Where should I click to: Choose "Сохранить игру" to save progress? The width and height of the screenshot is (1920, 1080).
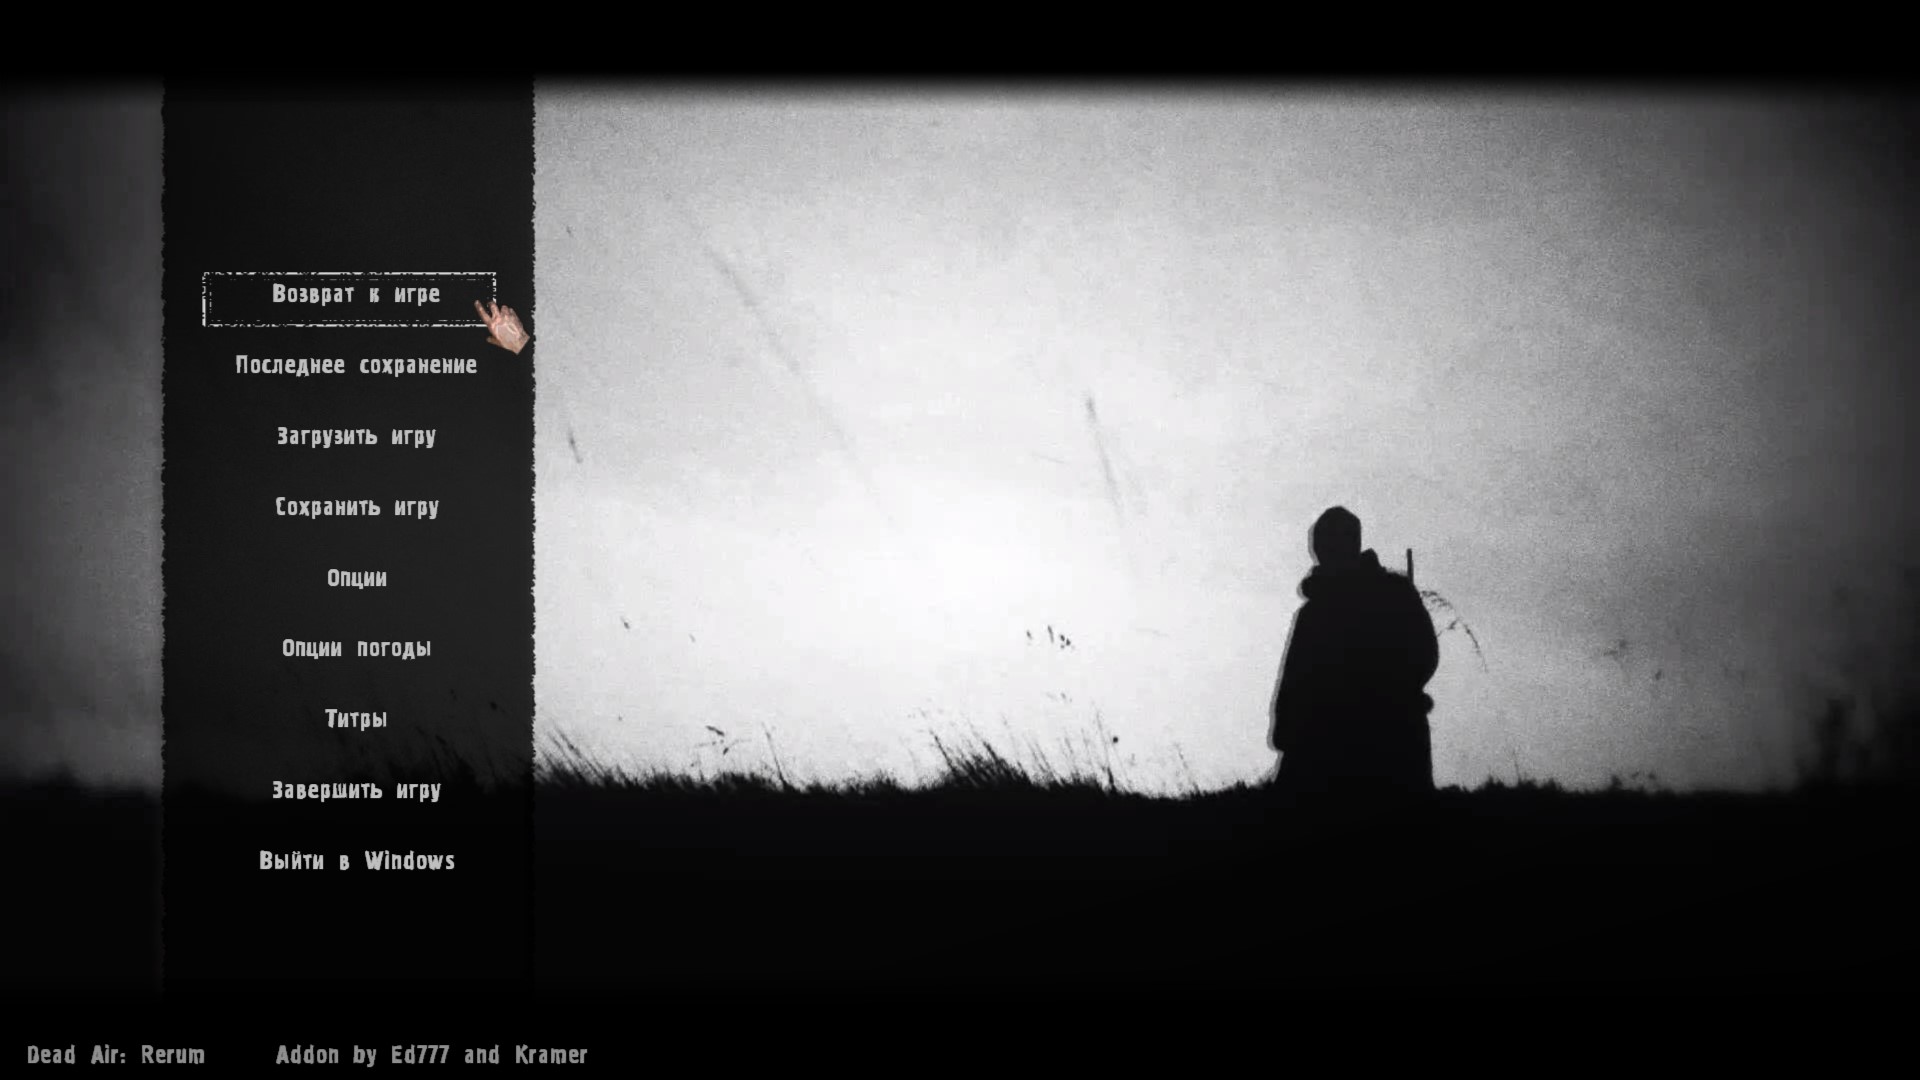point(357,508)
